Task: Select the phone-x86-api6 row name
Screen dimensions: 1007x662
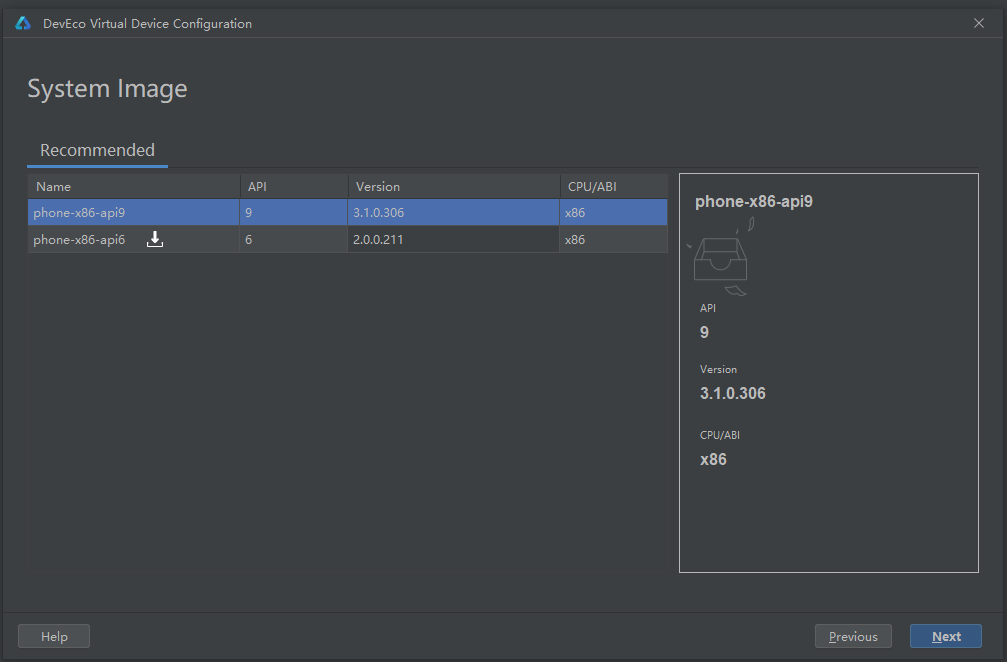Action: (x=79, y=240)
